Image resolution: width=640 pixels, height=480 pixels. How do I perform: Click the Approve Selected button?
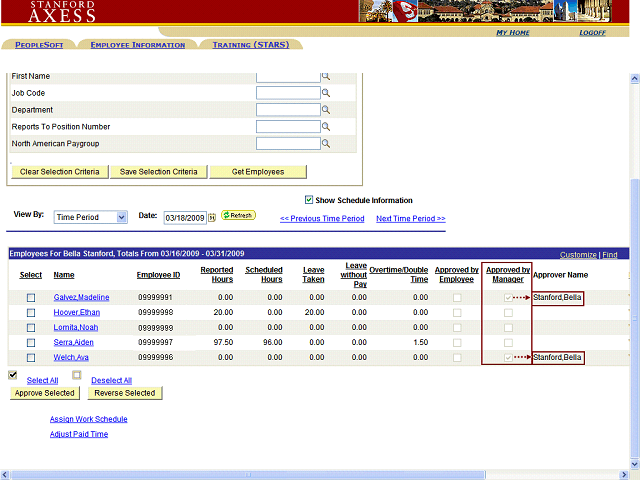click(45, 393)
